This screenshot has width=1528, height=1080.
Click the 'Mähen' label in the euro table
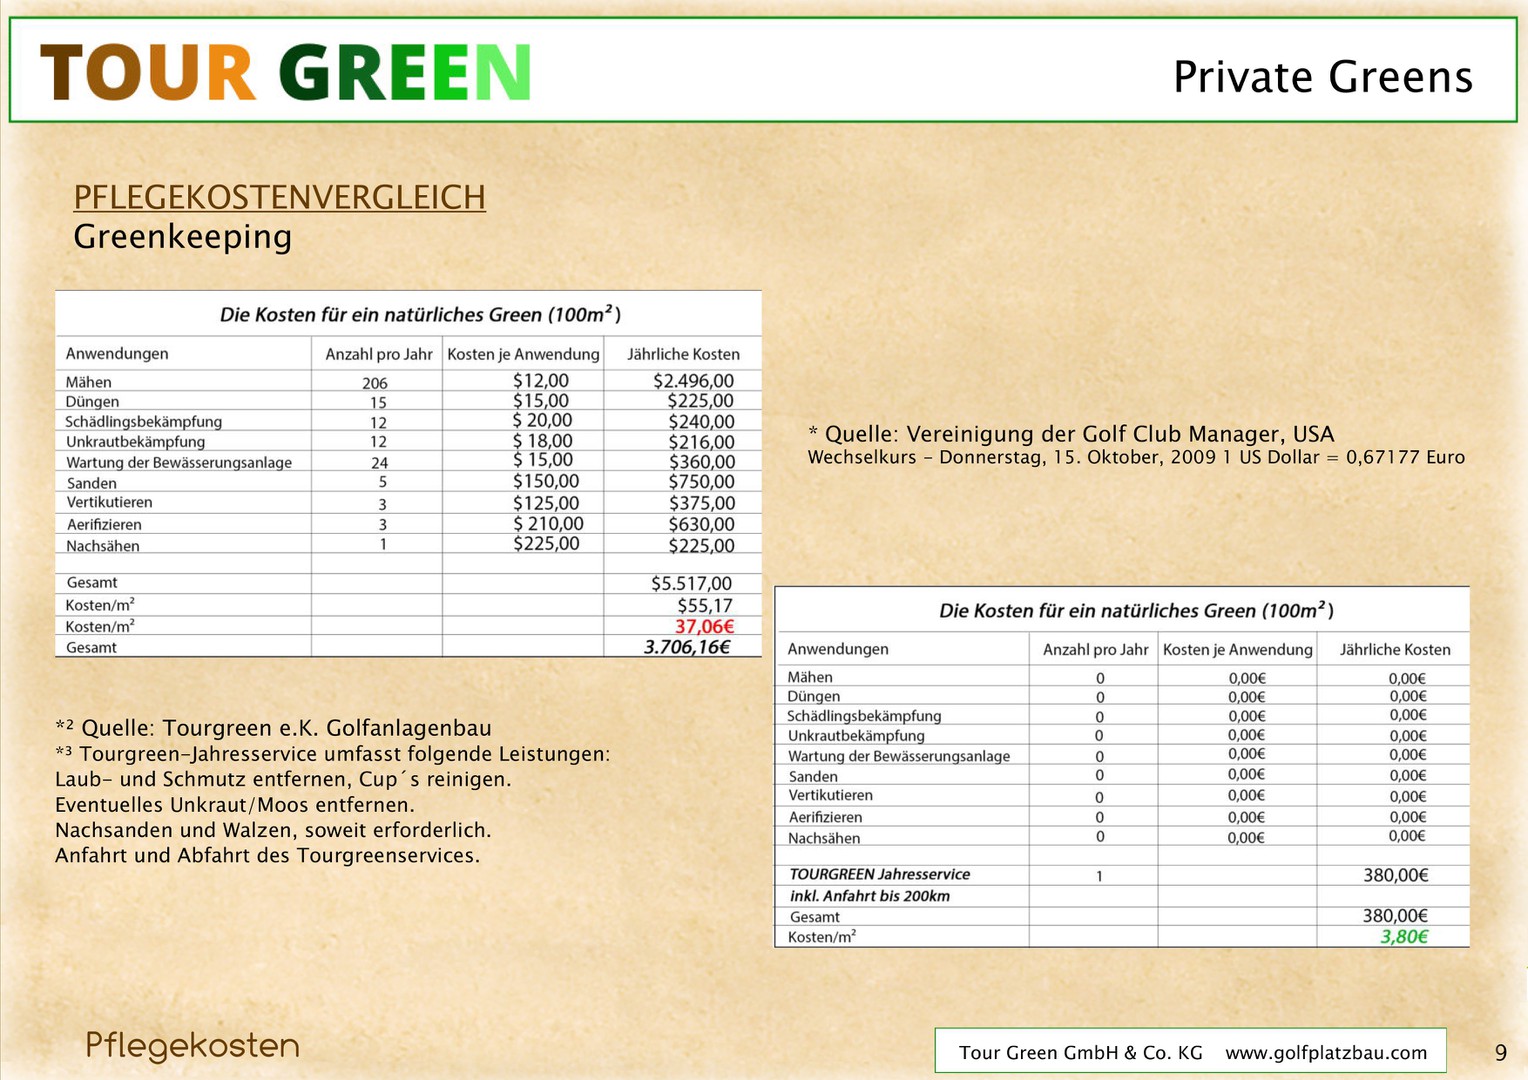pos(810,677)
